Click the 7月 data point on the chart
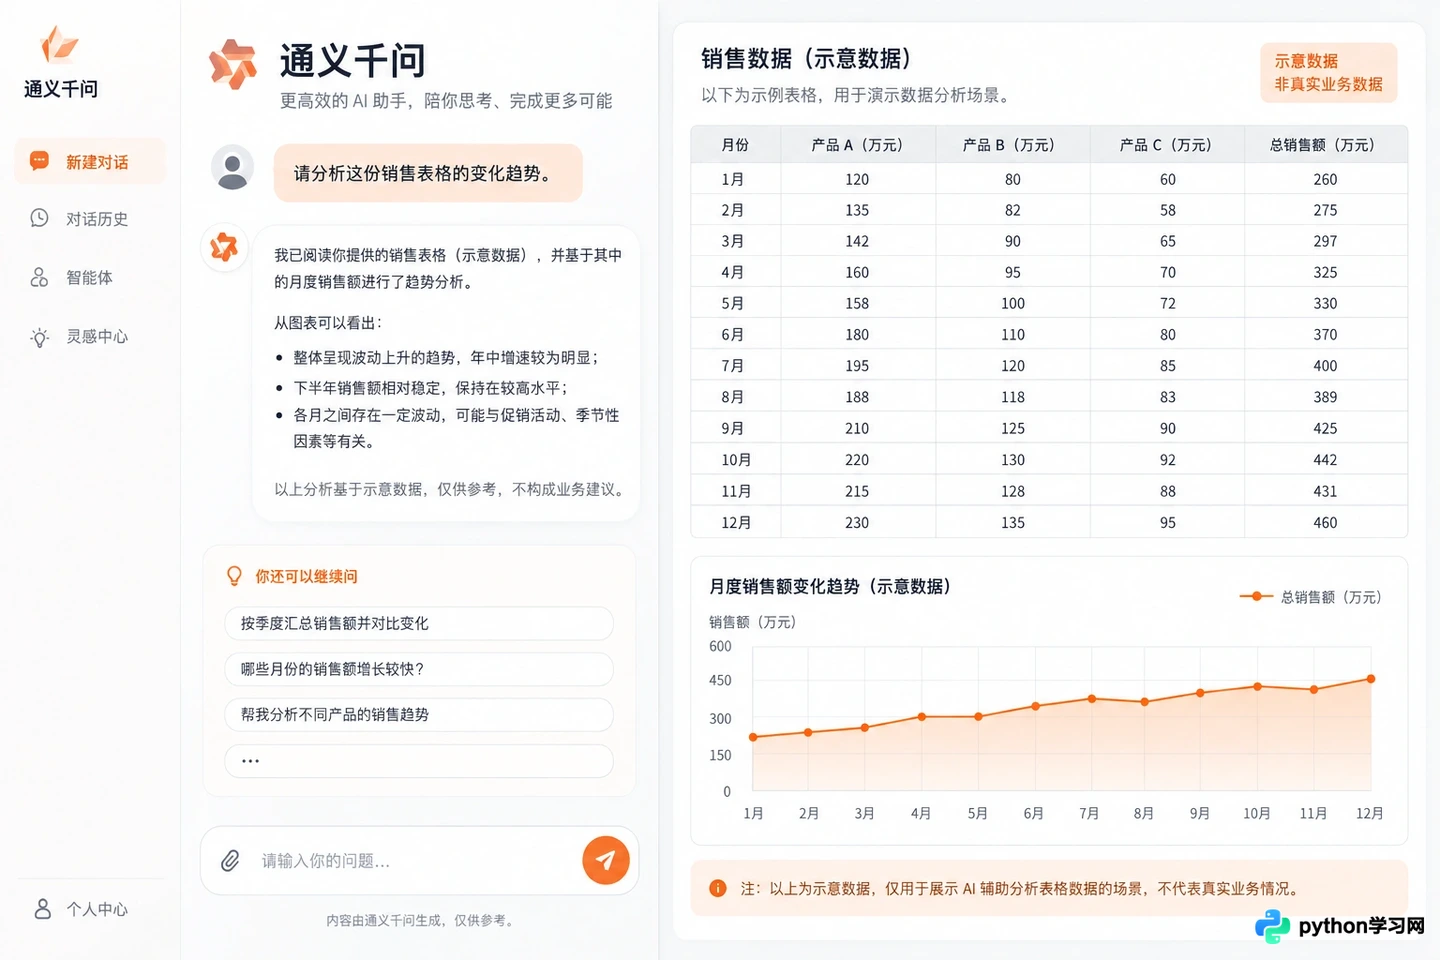 coord(1092,699)
